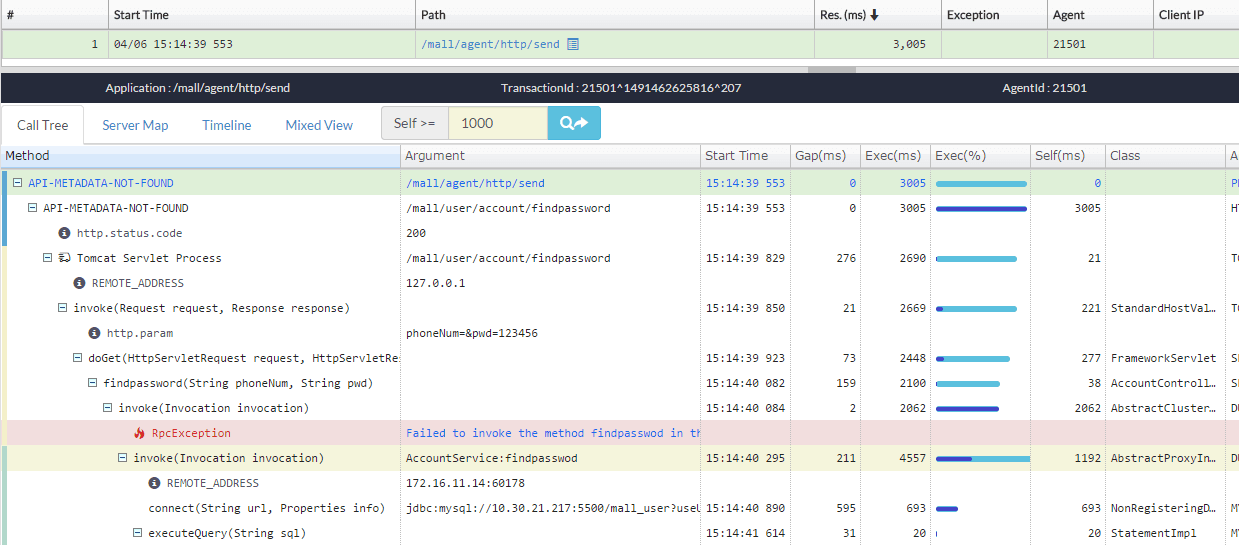The width and height of the screenshot is (1239, 545).
Task: Collapse the top API-METADATA-NOT-FOUND root node
Action: tap(17, 183)
